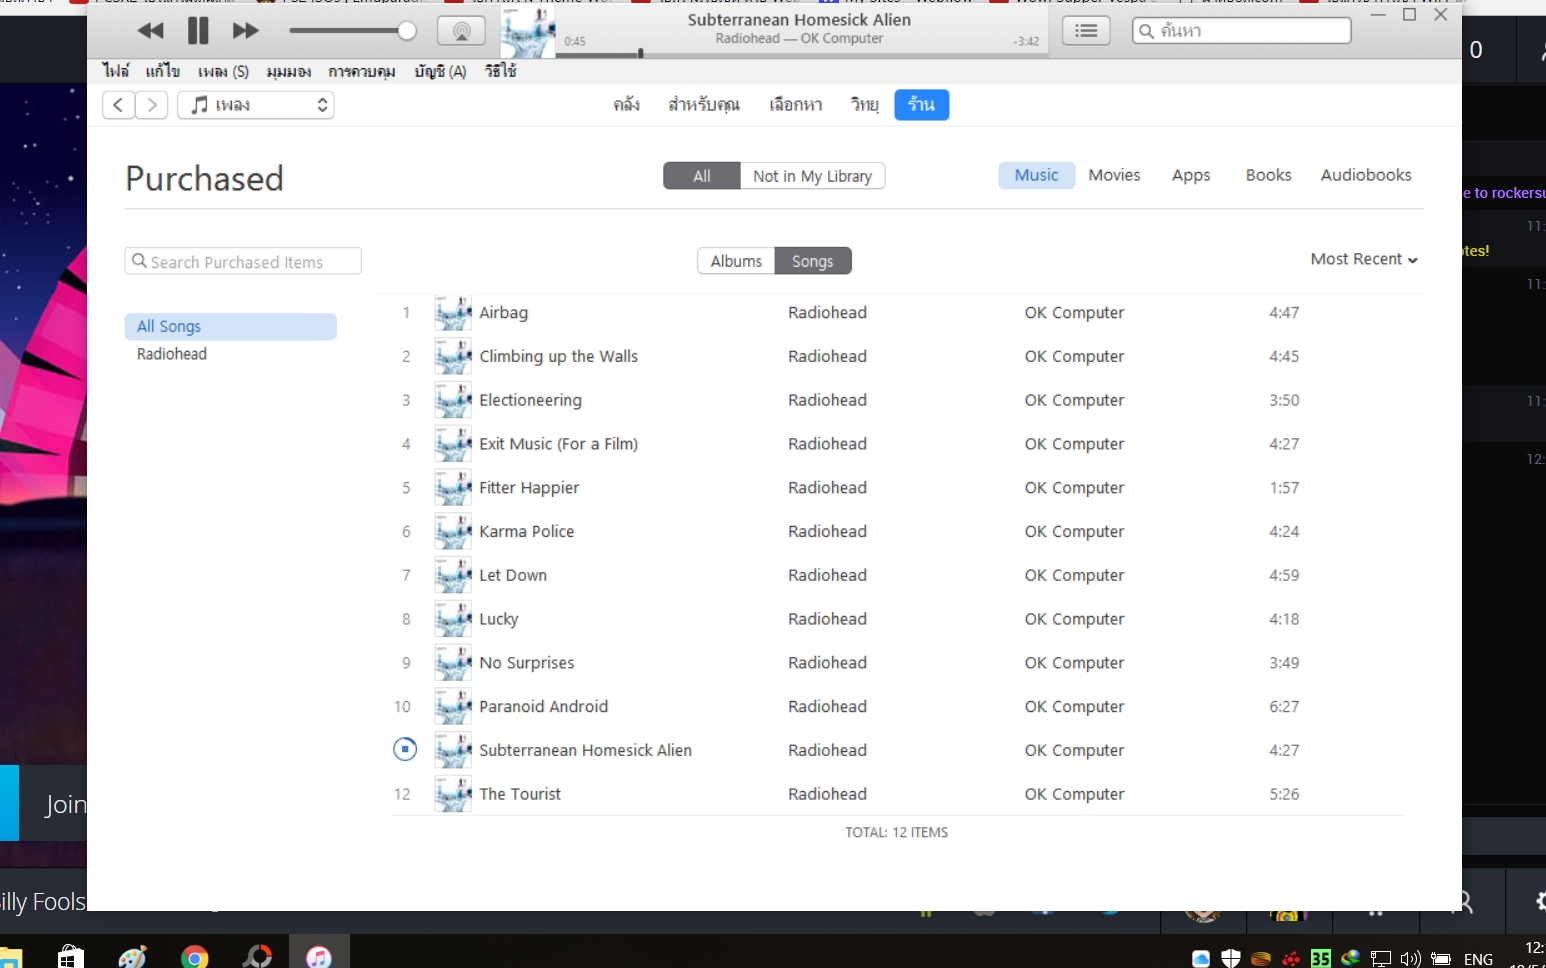Show purchased Audiobooks
This screenshot has height=968, width=1546.
1366,175
